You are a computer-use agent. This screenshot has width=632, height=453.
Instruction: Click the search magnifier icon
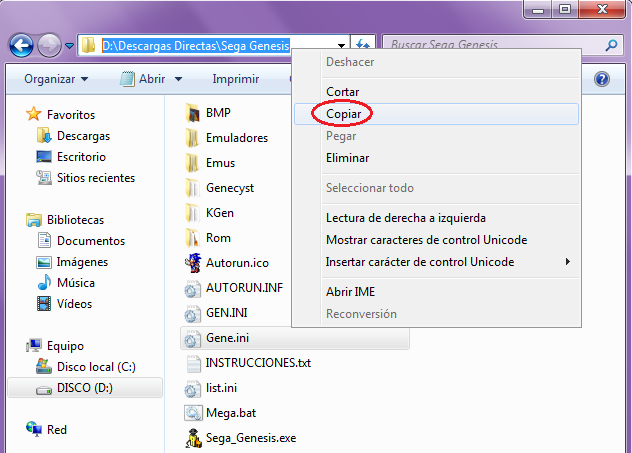tap(611, 45)
